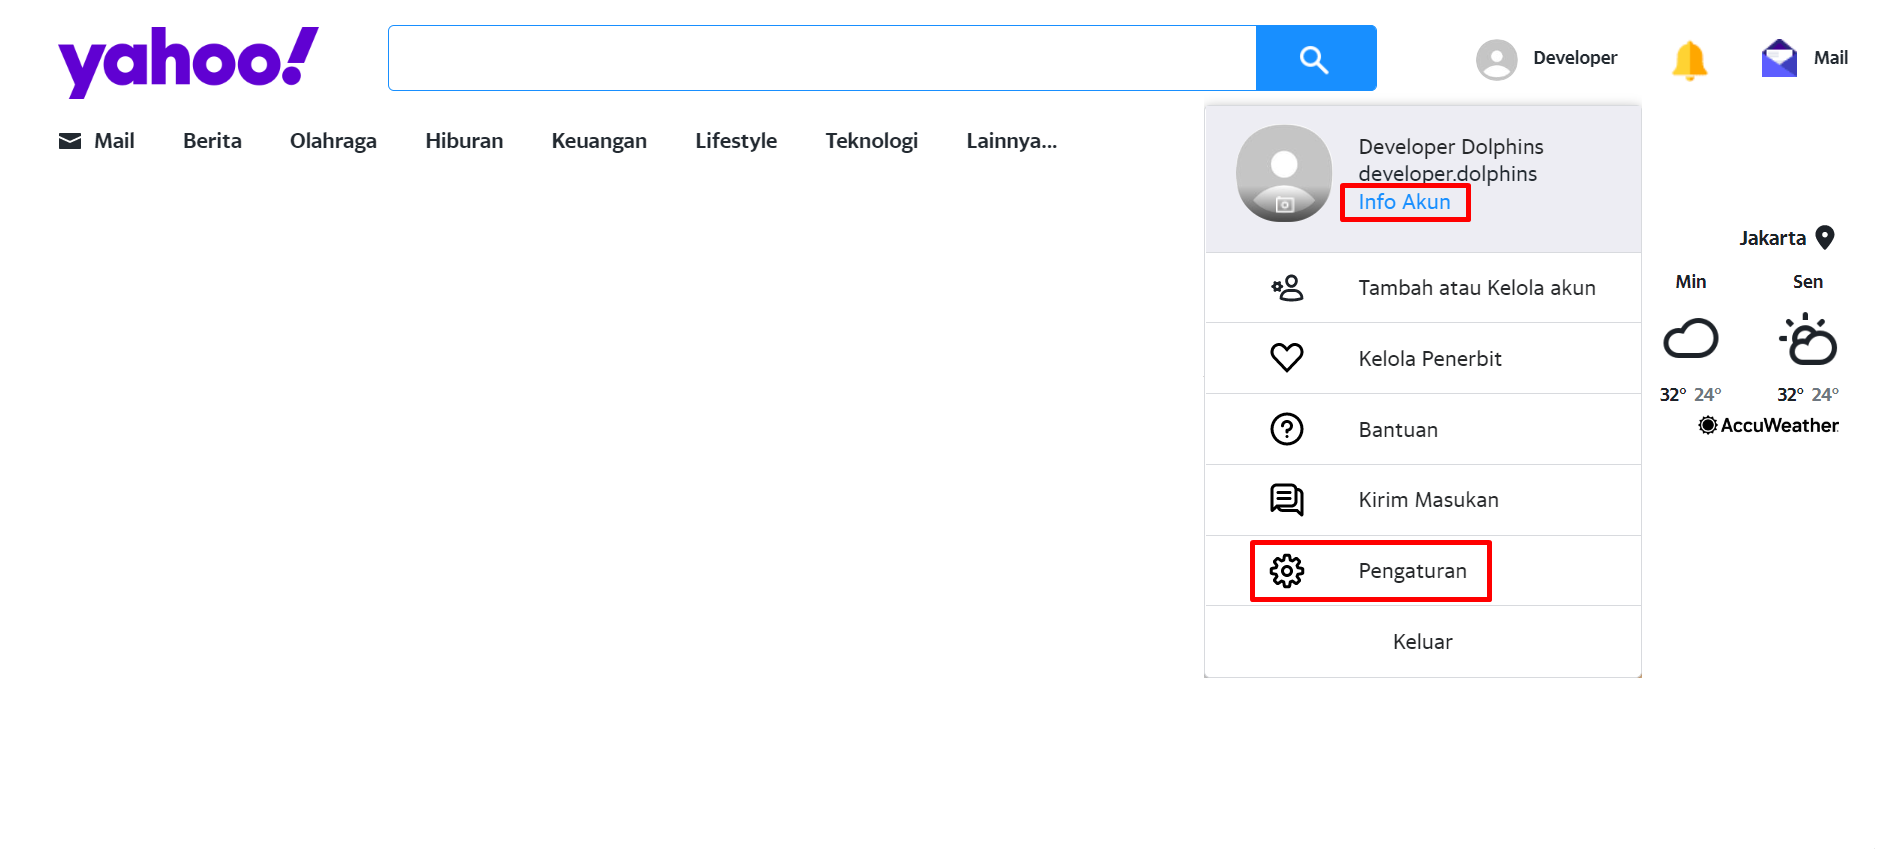Screen dimensions: 1887x849
Task: Click the Pengaturan gear icon
Action: click(1286, 571)
